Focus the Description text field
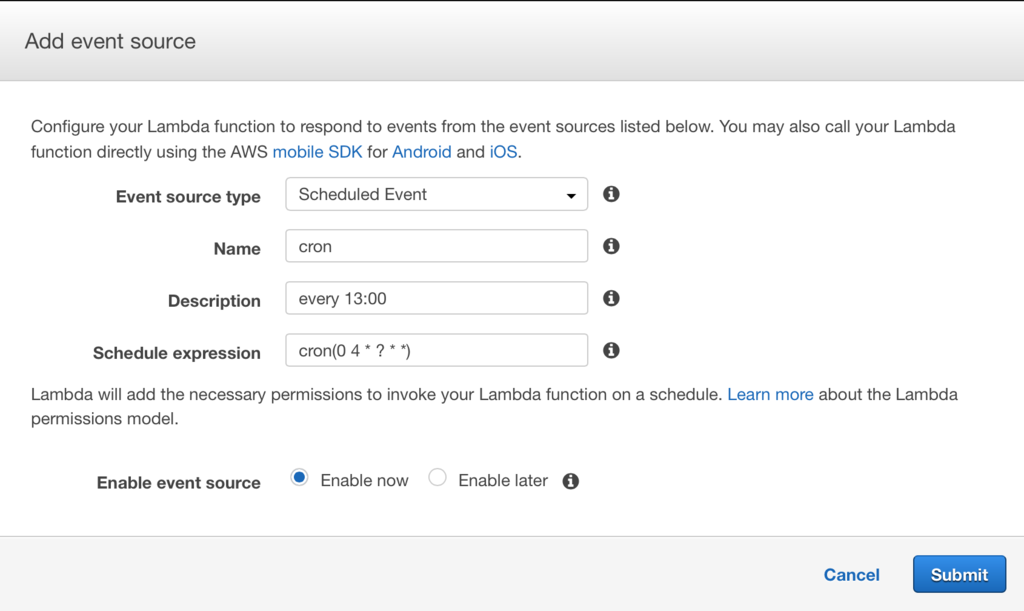Screen dimensions: 1024x611 [436, 298]
